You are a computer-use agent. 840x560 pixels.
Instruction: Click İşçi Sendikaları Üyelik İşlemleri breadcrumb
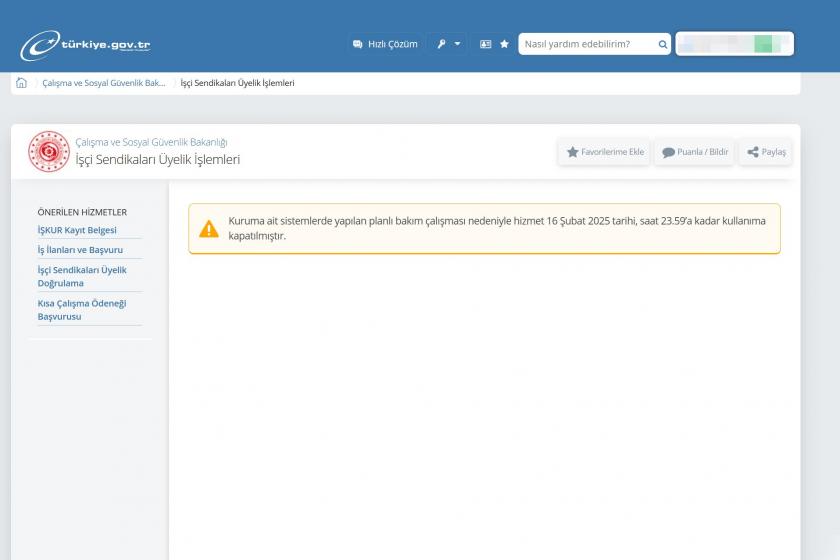237,83
